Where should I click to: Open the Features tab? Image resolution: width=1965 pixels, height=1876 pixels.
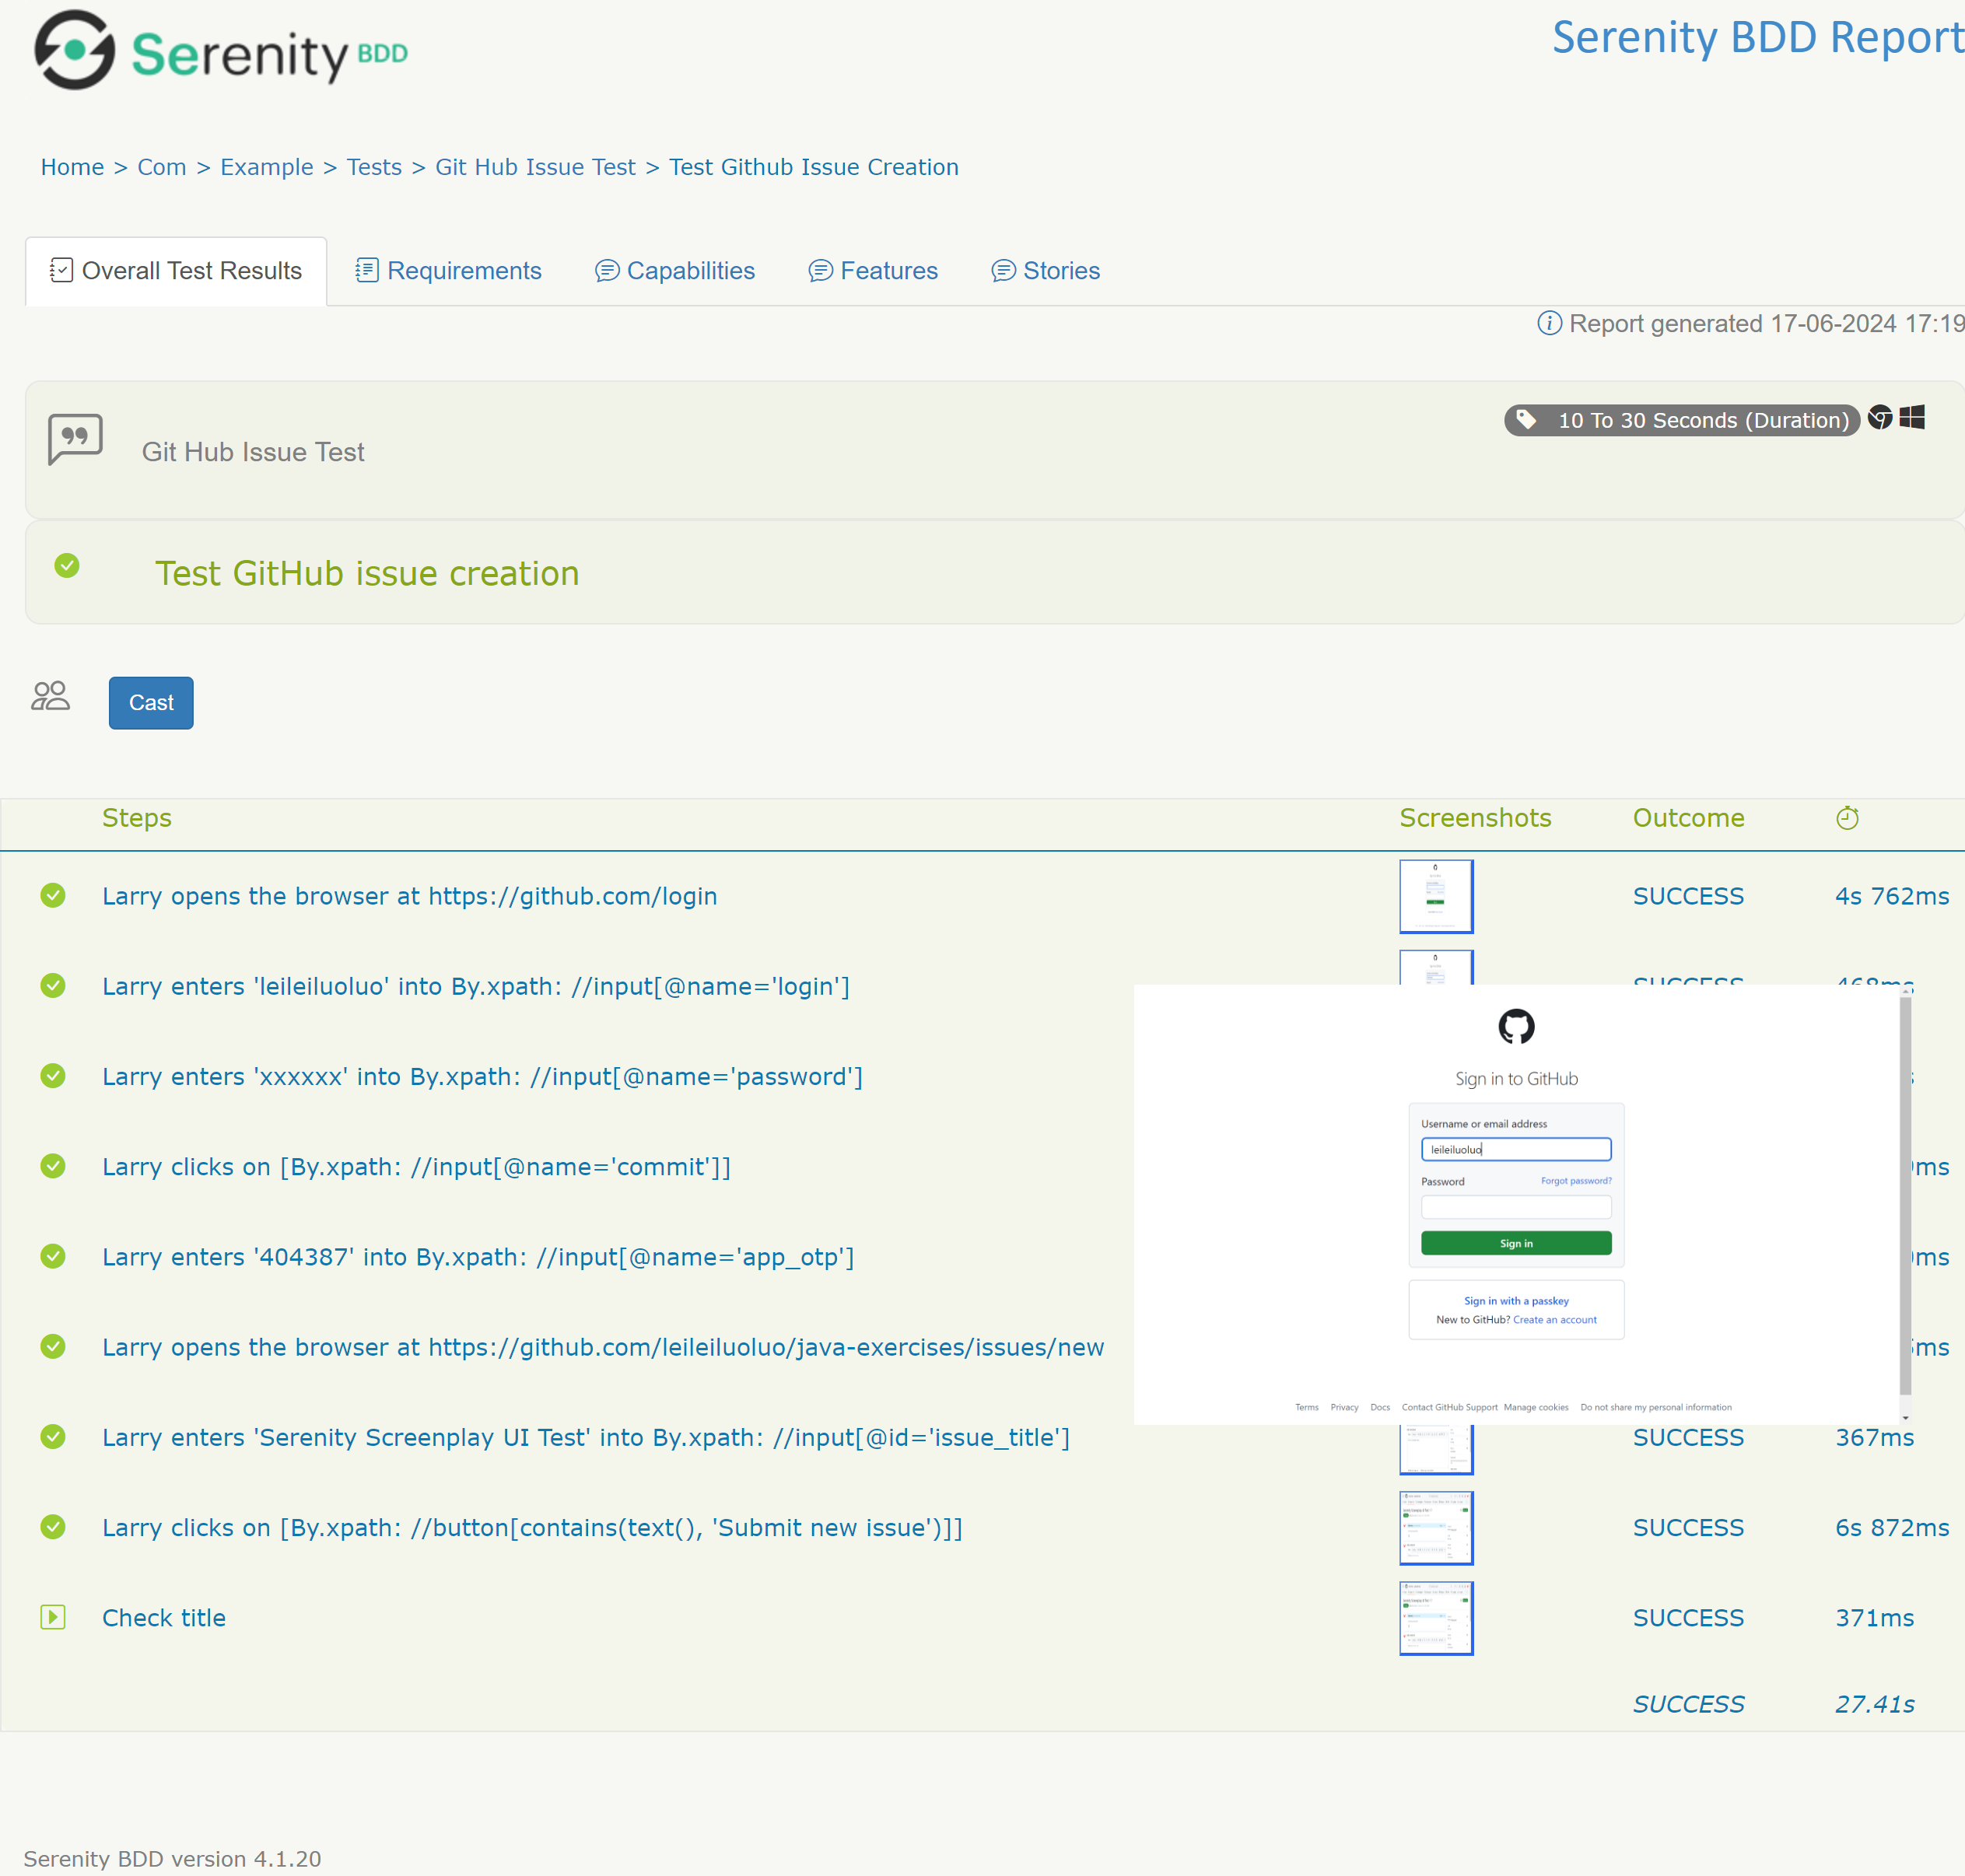[873, 271]
